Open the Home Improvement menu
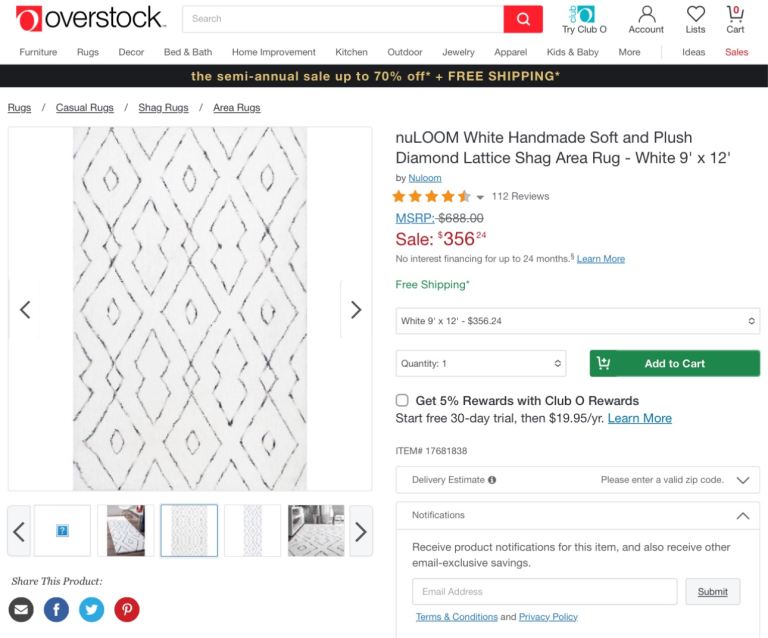This screenshot has height=638, width=768. click(x=273, y=52)
